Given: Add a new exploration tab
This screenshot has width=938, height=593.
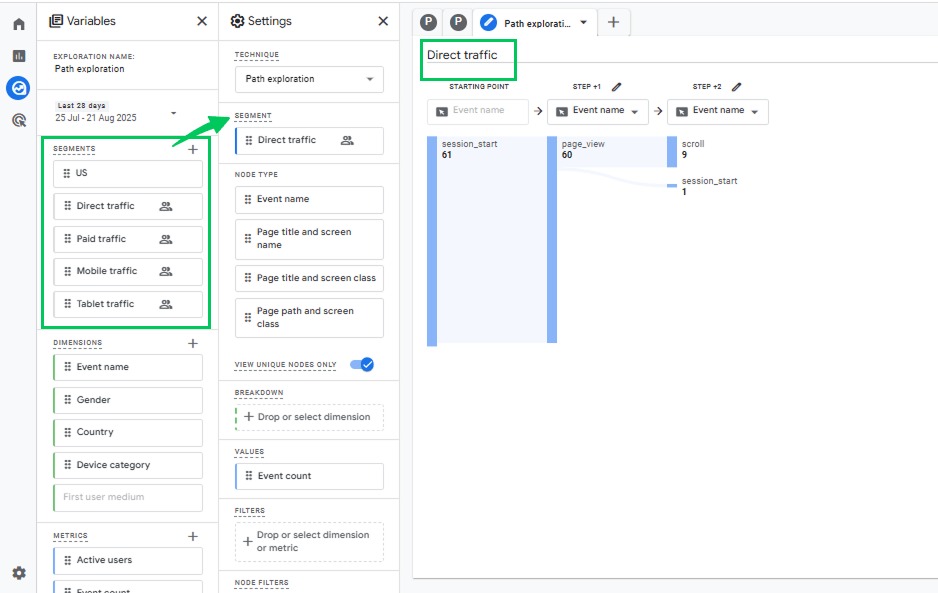Looking at the screenshot, I should coord(613,23).
